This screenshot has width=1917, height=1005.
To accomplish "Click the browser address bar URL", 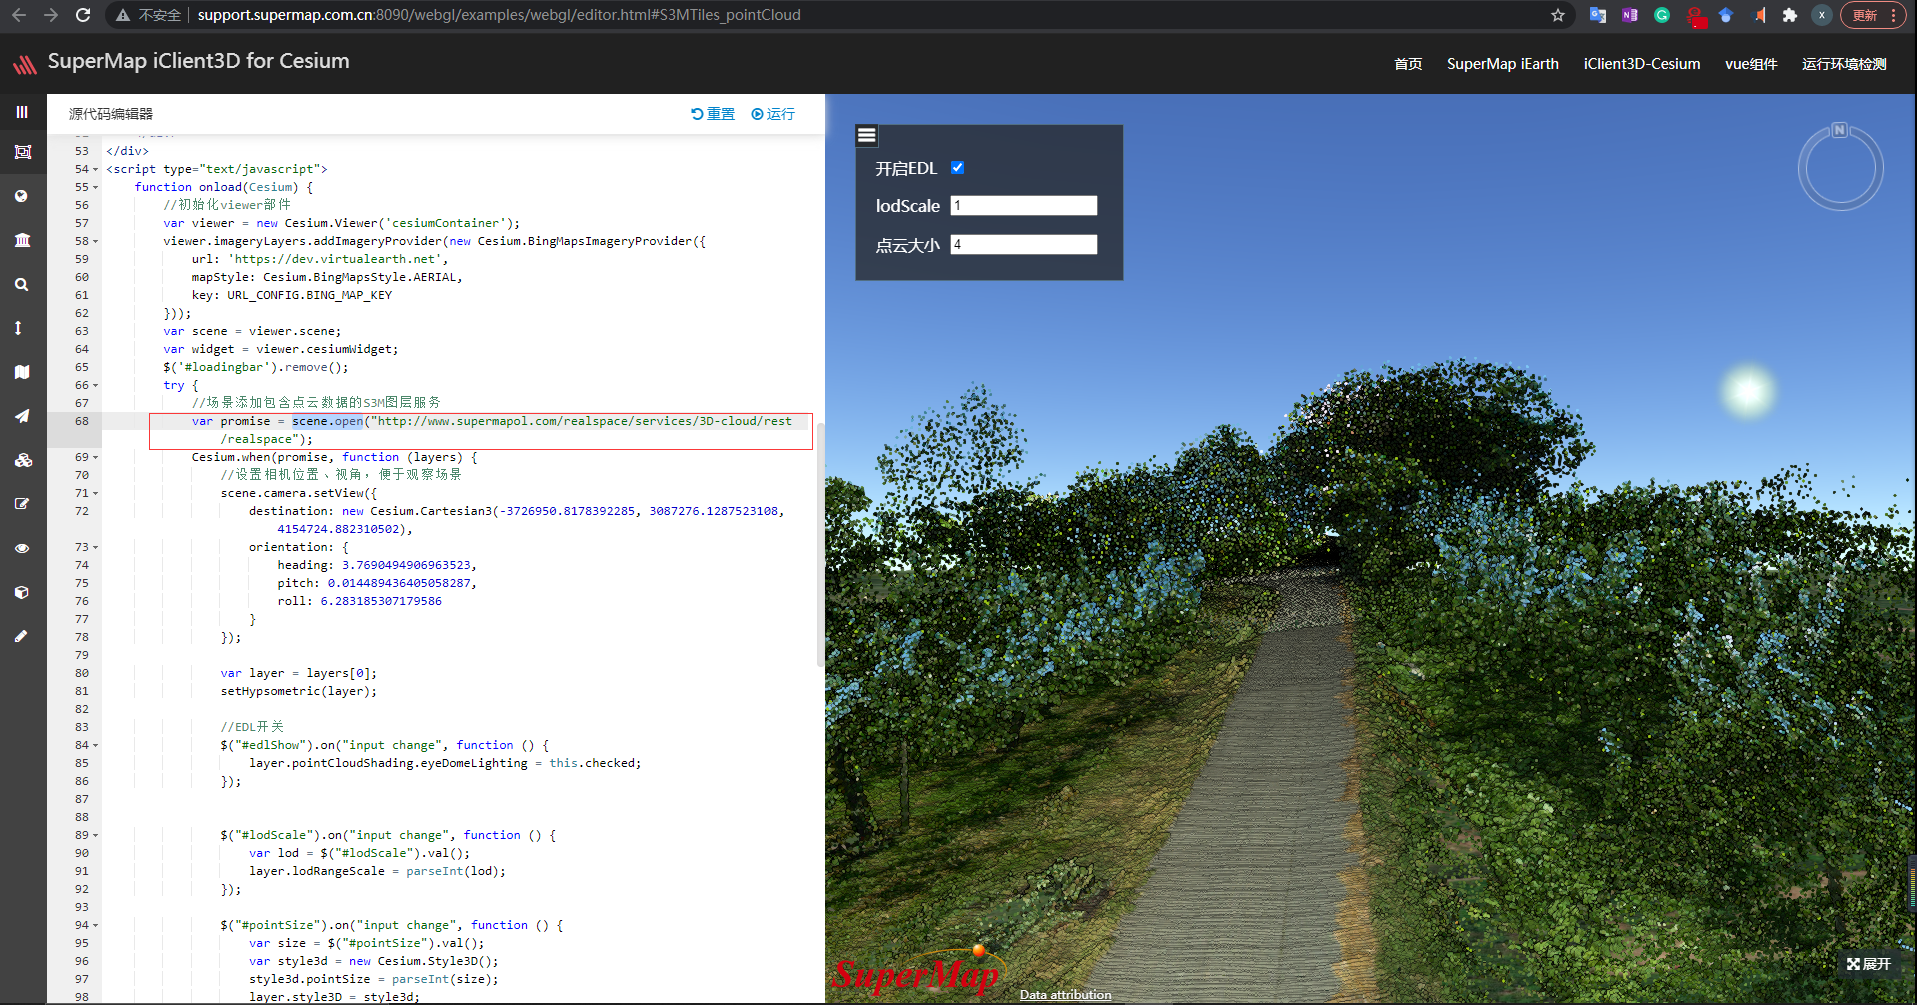I will pos(499,15).
